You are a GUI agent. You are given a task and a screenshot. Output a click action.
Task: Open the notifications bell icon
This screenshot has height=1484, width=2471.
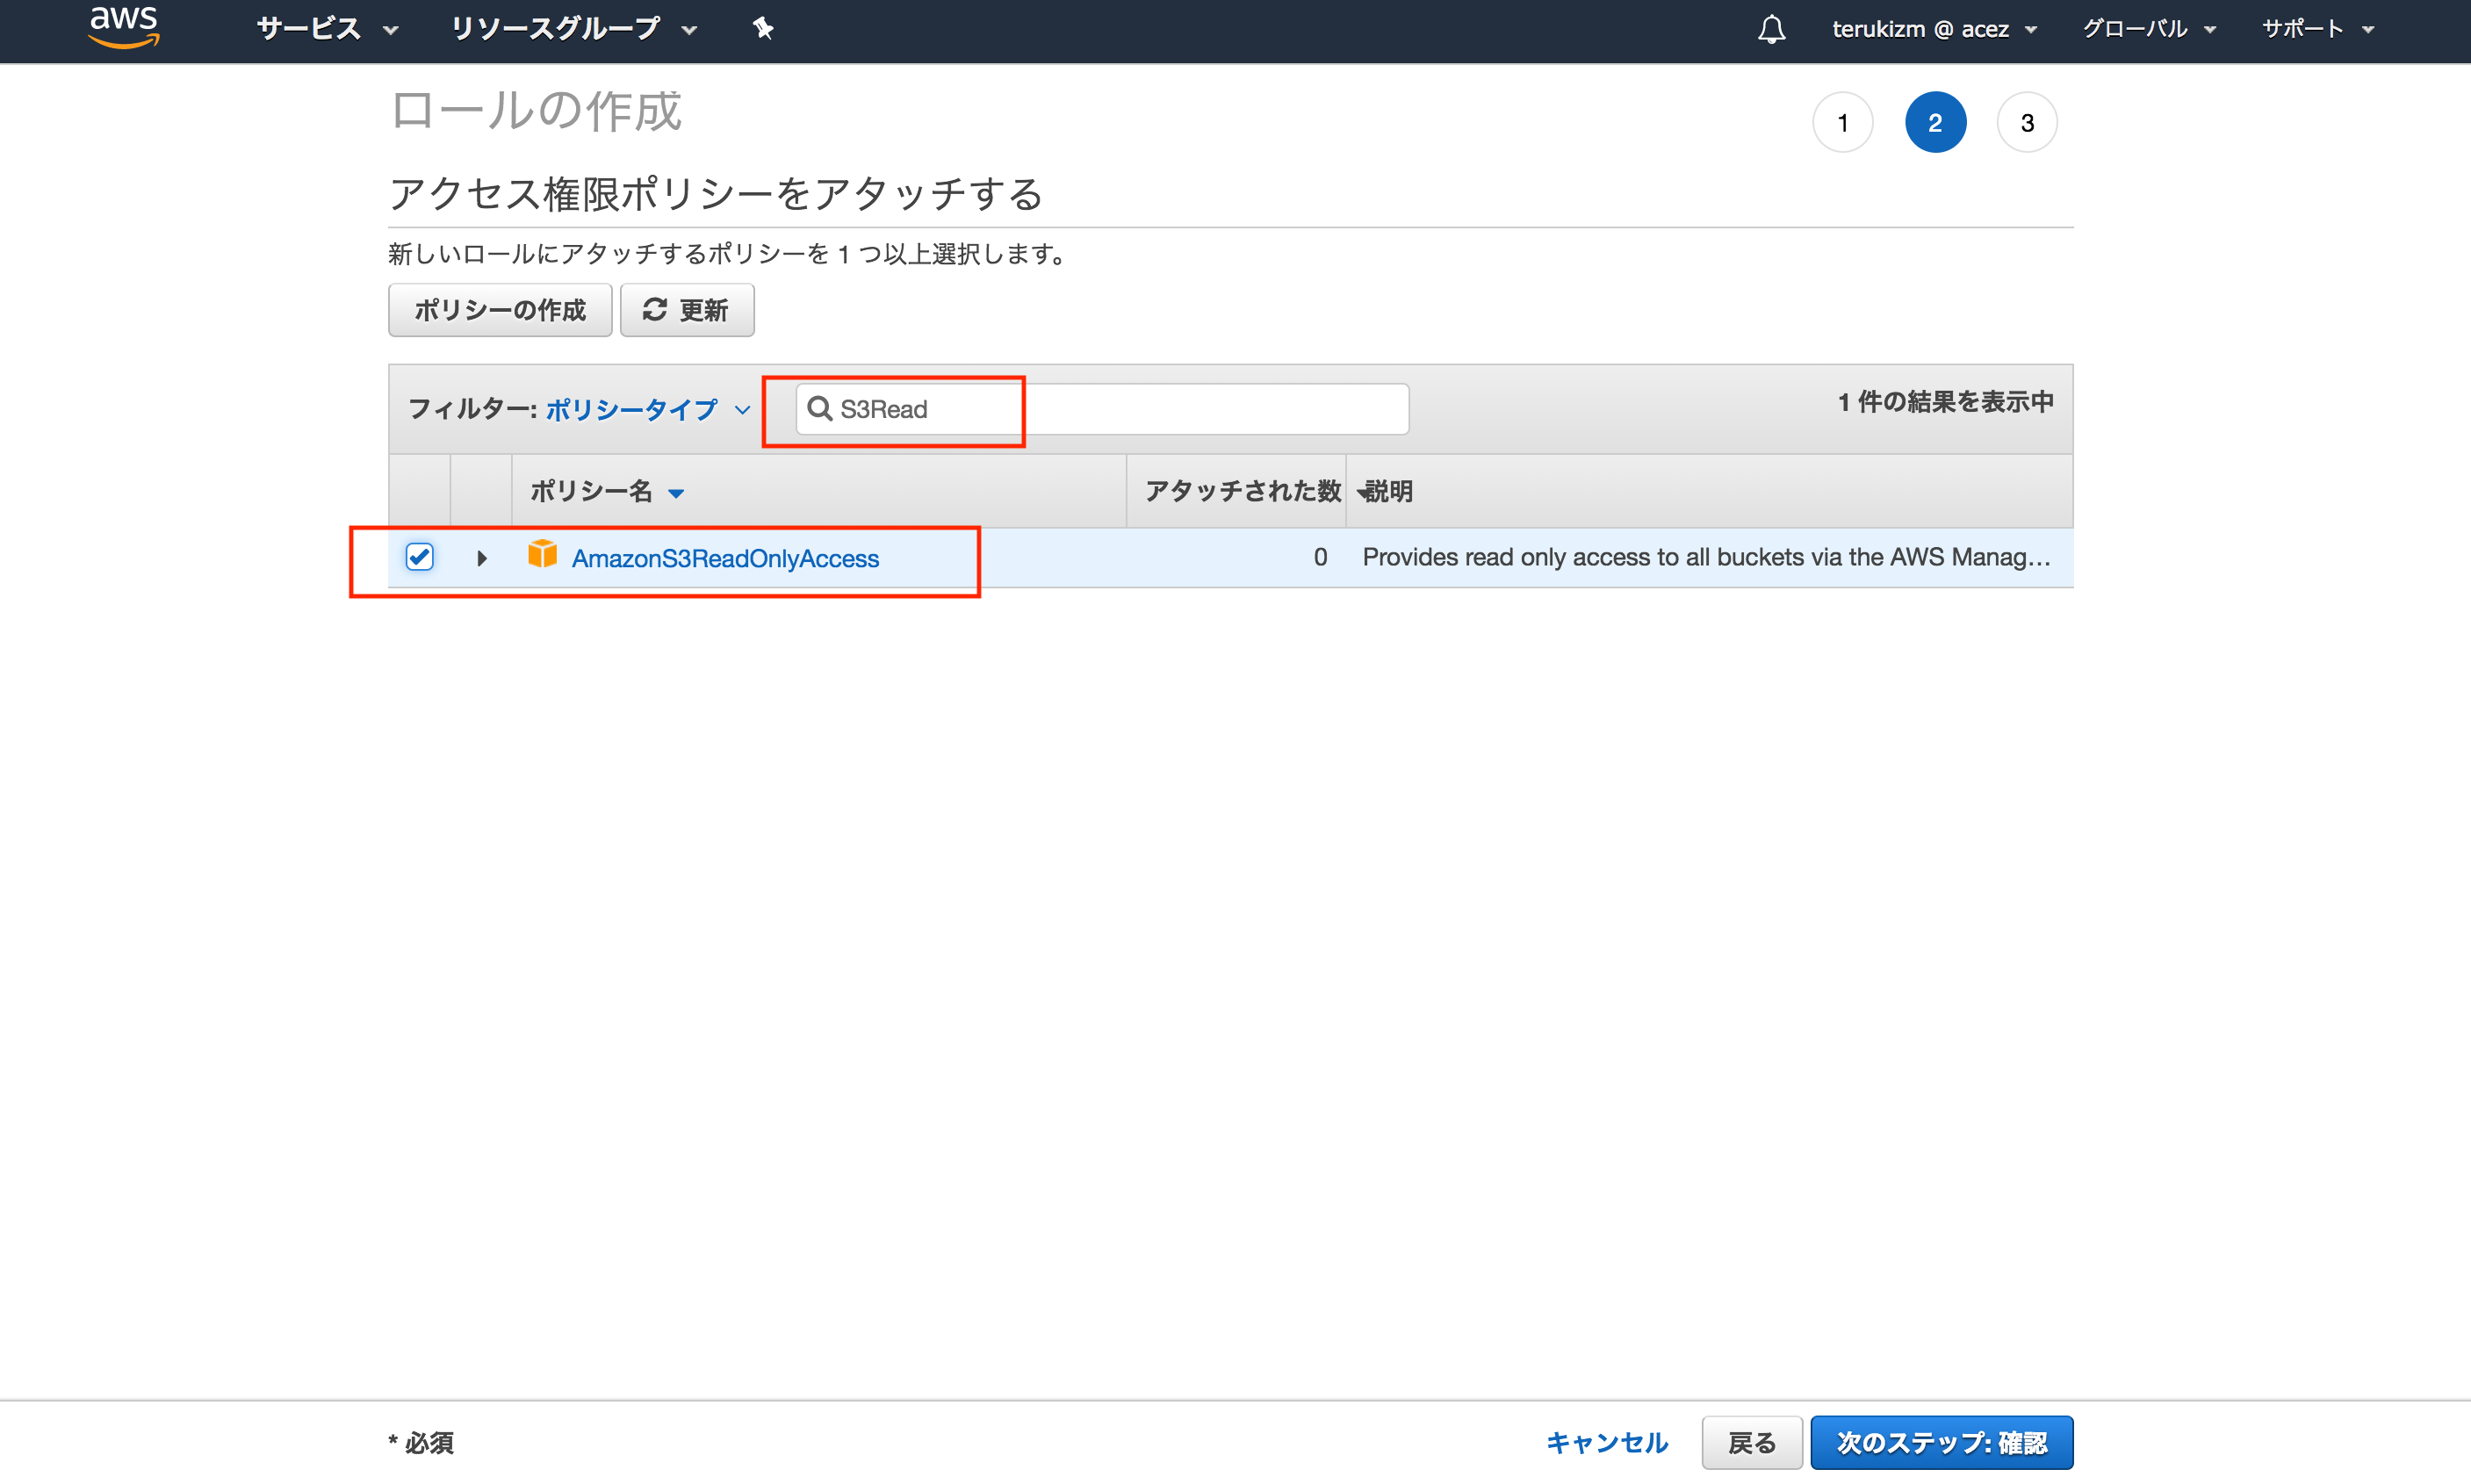pyautogui.click(x=1771, y=29)
